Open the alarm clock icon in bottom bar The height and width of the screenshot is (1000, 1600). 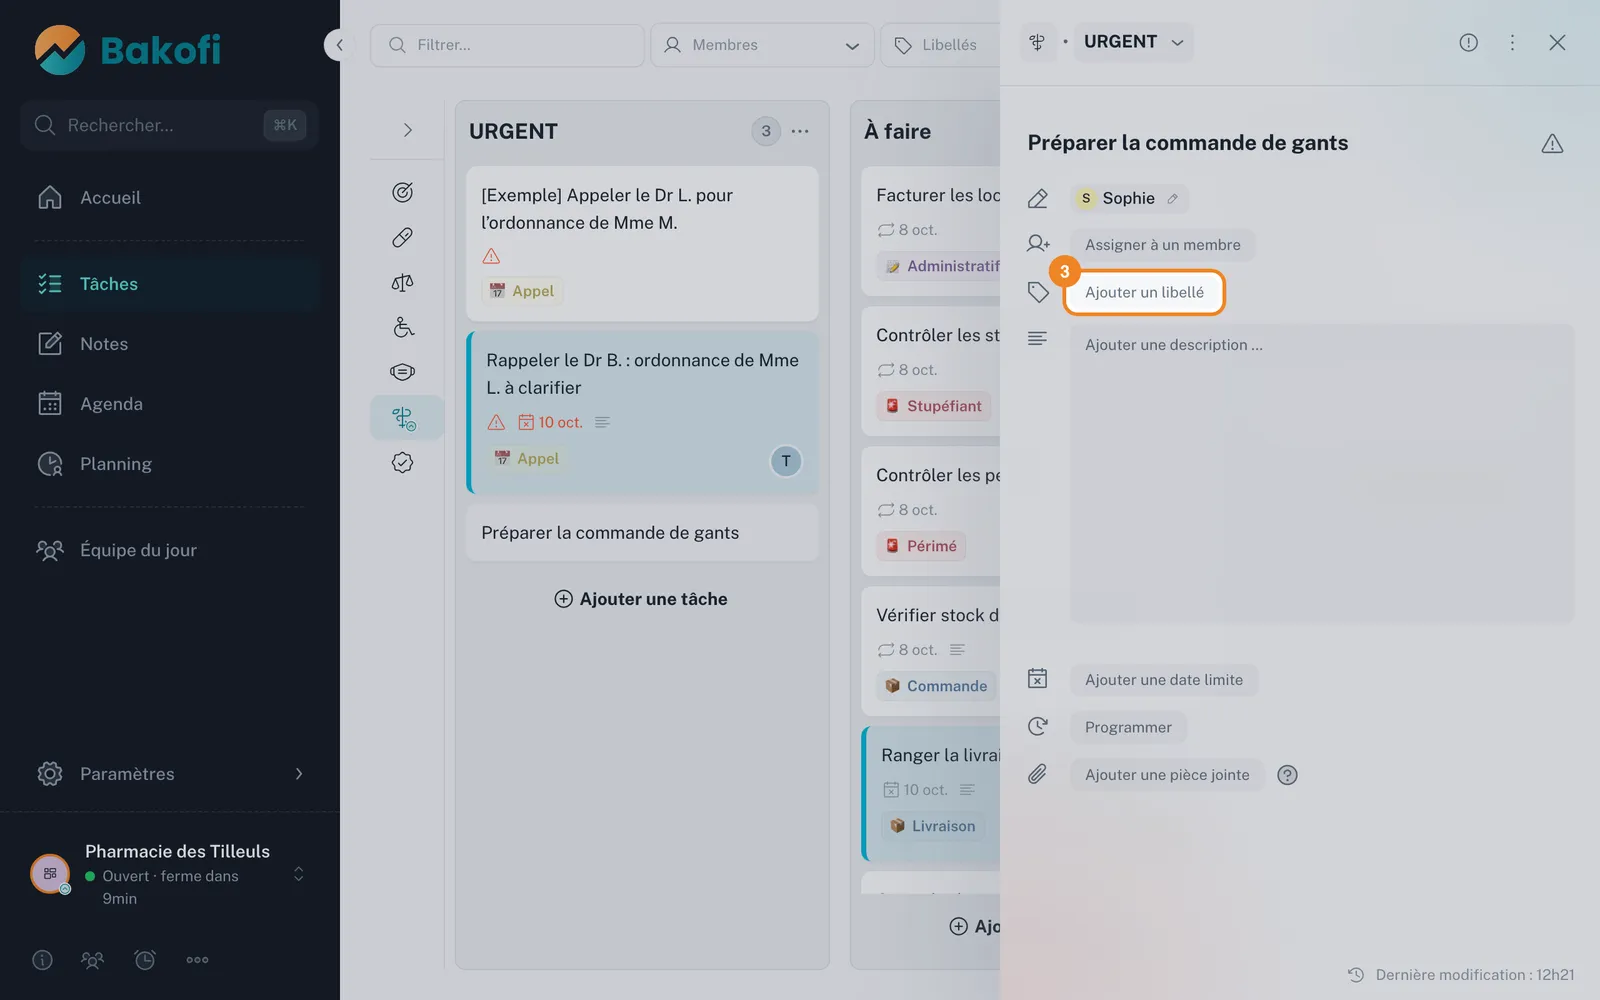pos(145,960)
